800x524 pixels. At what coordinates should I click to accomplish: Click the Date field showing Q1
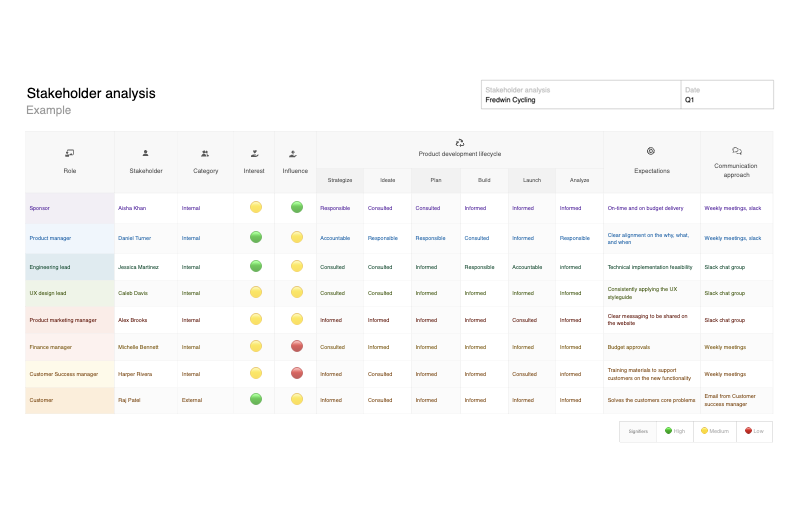pyautogui.click(x=727, y=95)
